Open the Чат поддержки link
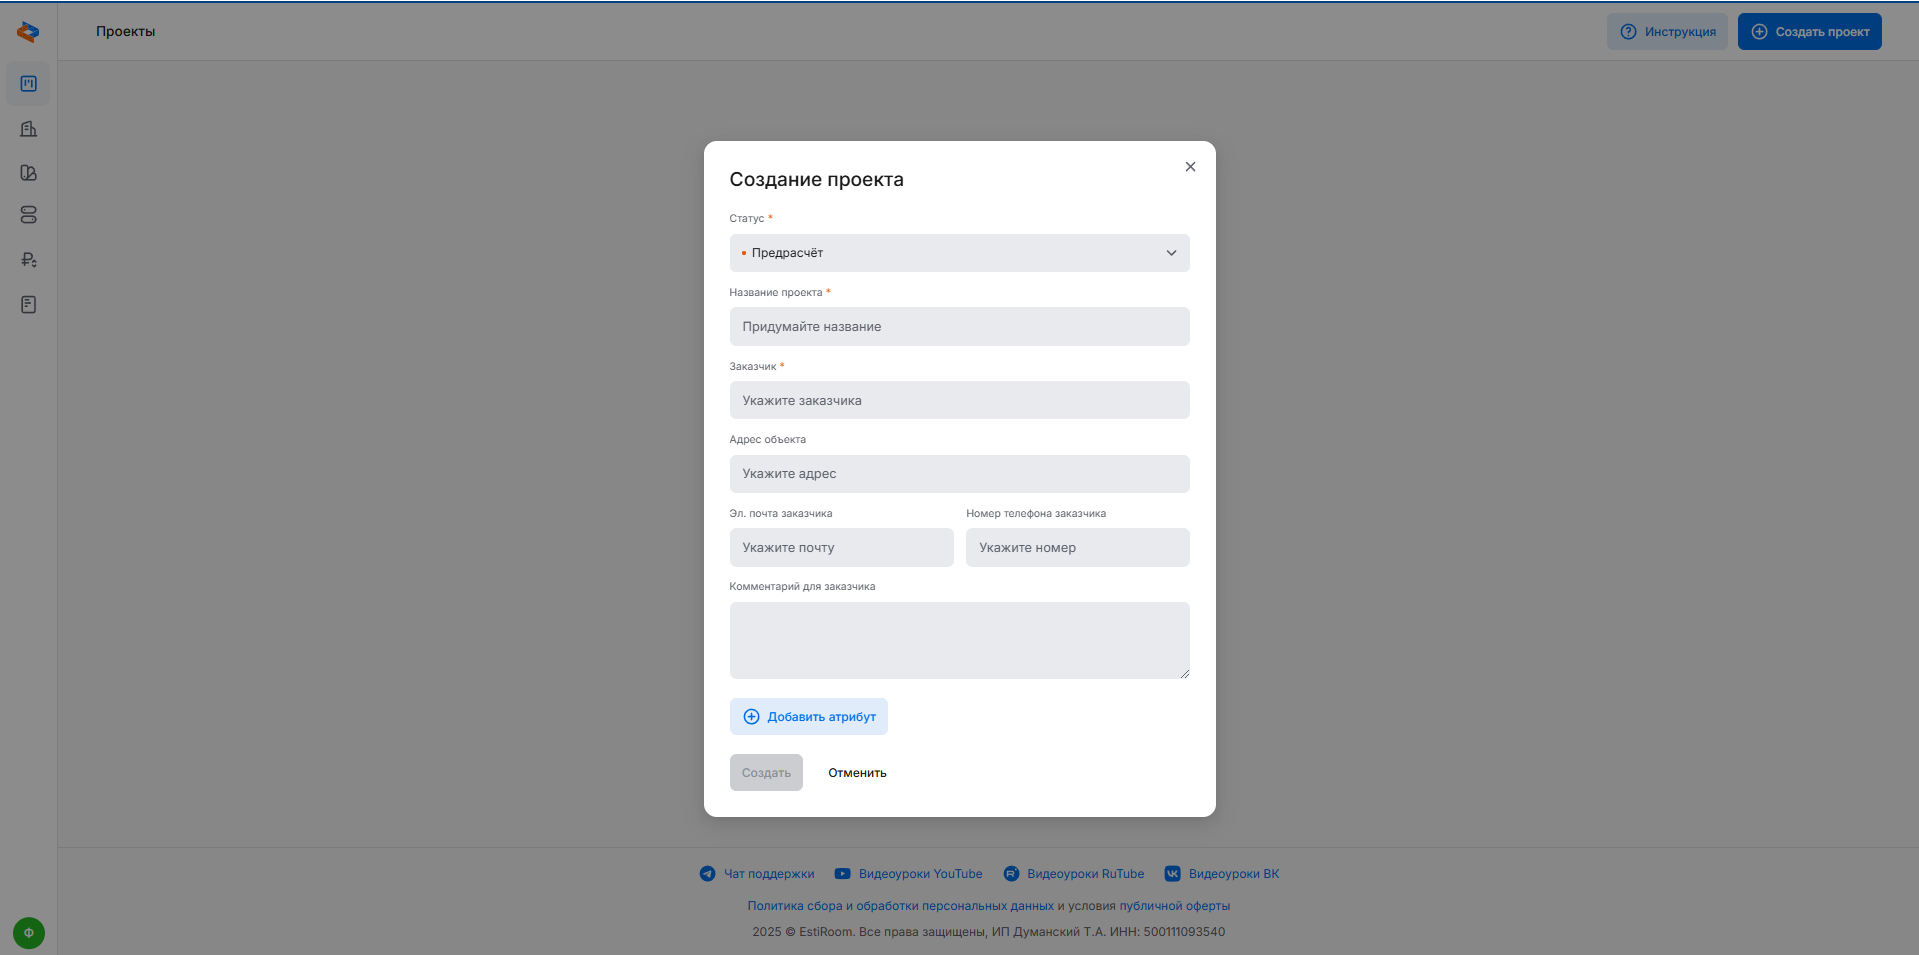Viewport: 1919px width, 955px height. (768, 874)
